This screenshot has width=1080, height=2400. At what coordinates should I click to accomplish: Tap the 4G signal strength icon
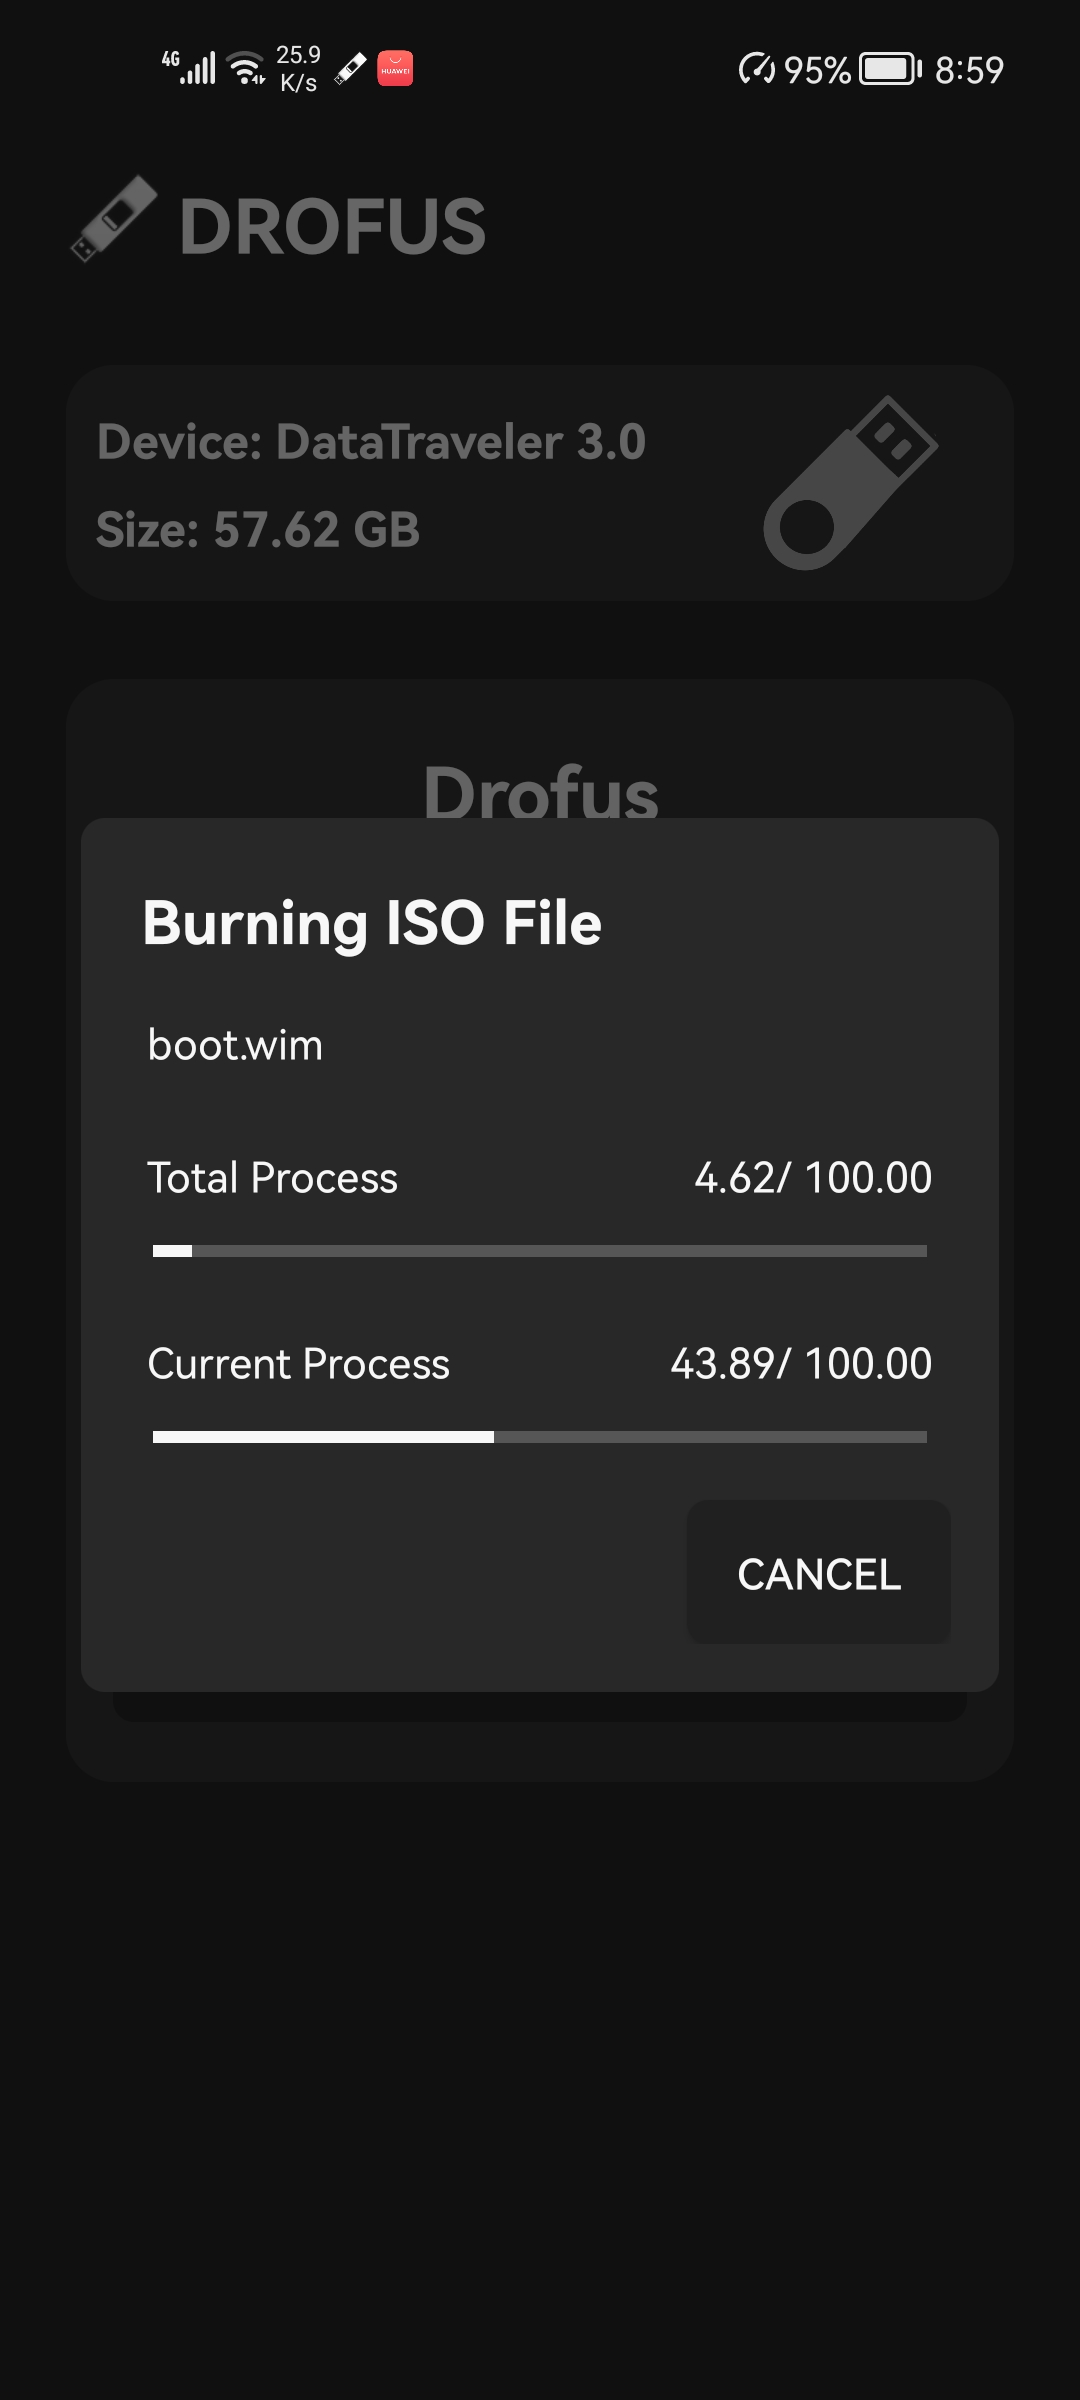tap(189, 67)
